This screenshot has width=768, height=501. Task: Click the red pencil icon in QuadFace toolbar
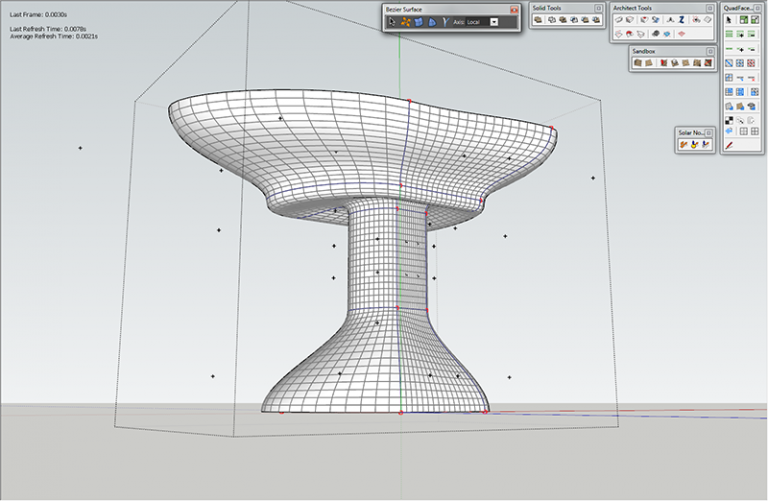pyautogui.click(x=730, y=145)
